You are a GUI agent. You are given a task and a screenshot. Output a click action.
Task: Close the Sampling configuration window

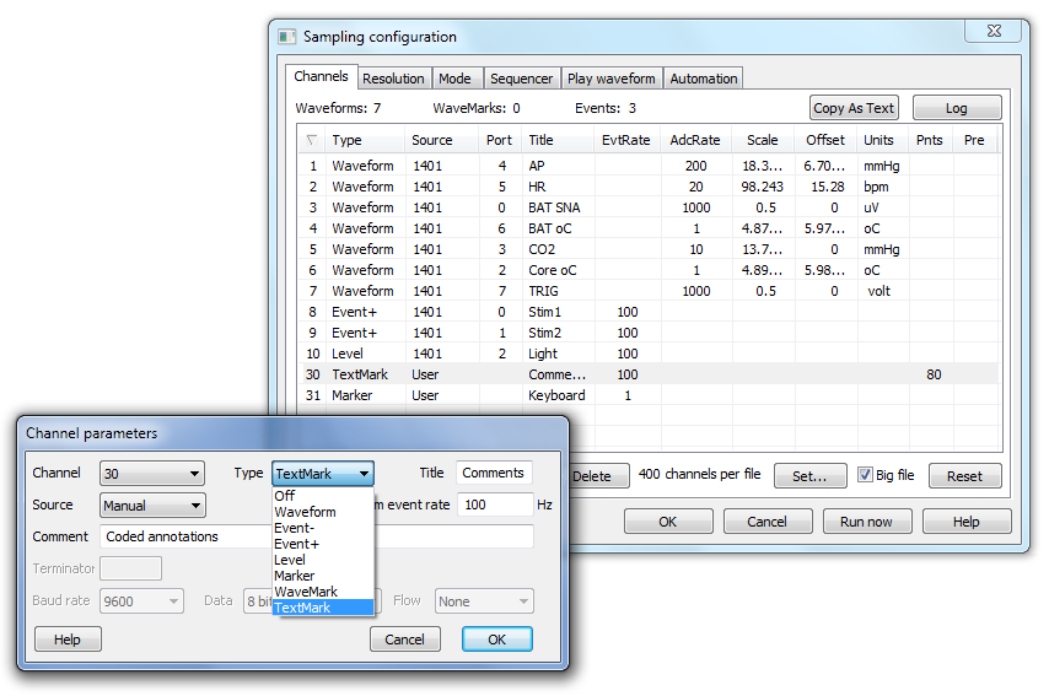coord(993,31)
